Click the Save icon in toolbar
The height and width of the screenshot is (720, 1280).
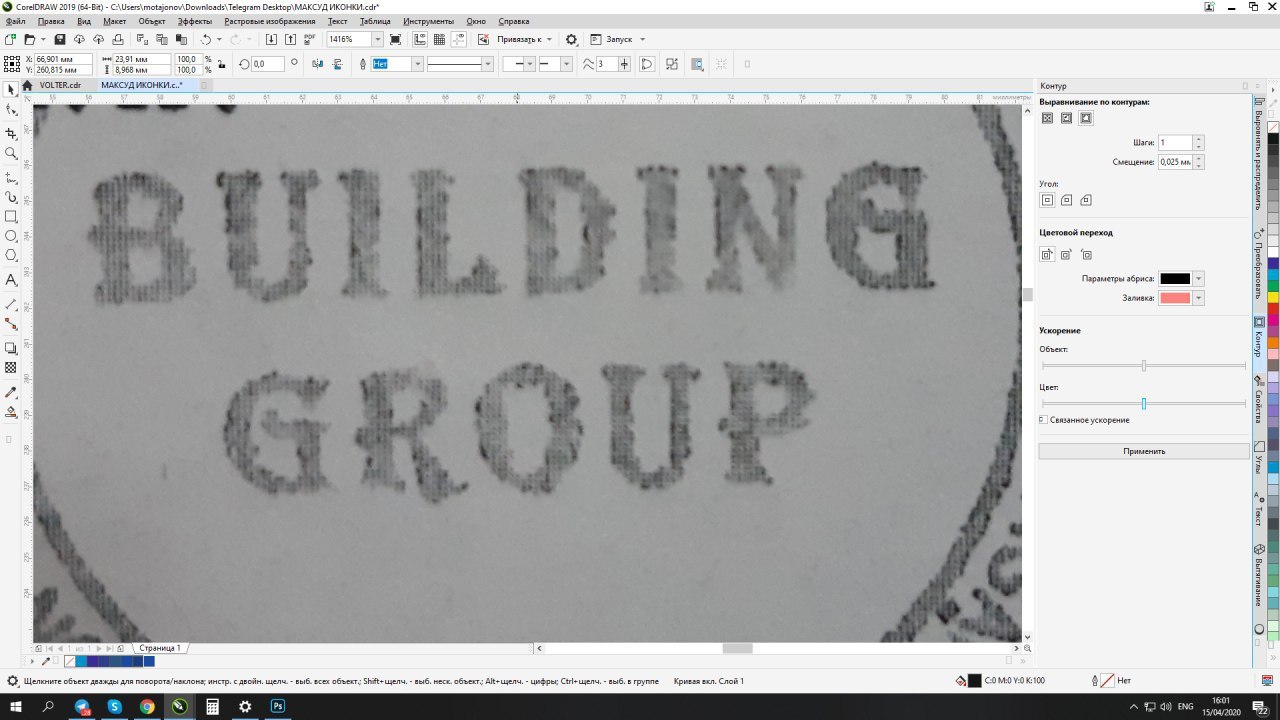(x=59, y=39)
